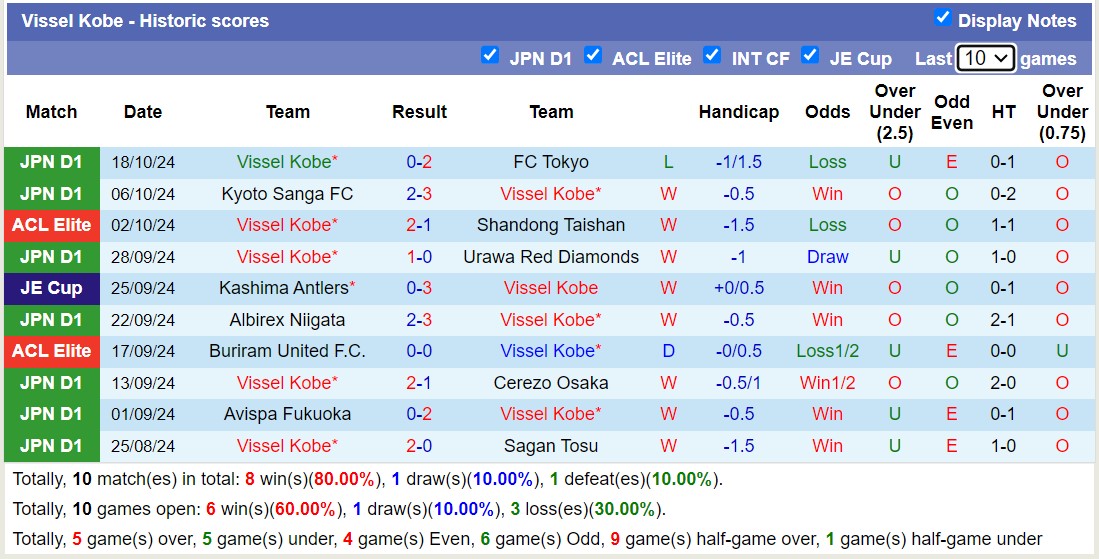
Task: Toggle the INT CF competition checkbox
Action: [x=712, y=55]
